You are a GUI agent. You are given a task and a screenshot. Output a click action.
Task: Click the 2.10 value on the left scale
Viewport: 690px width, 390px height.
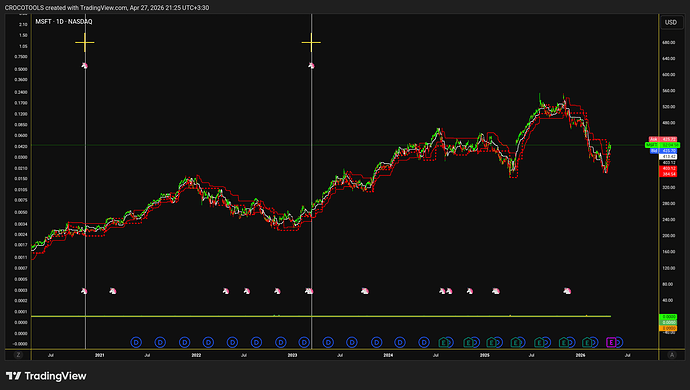click(23, 24)
